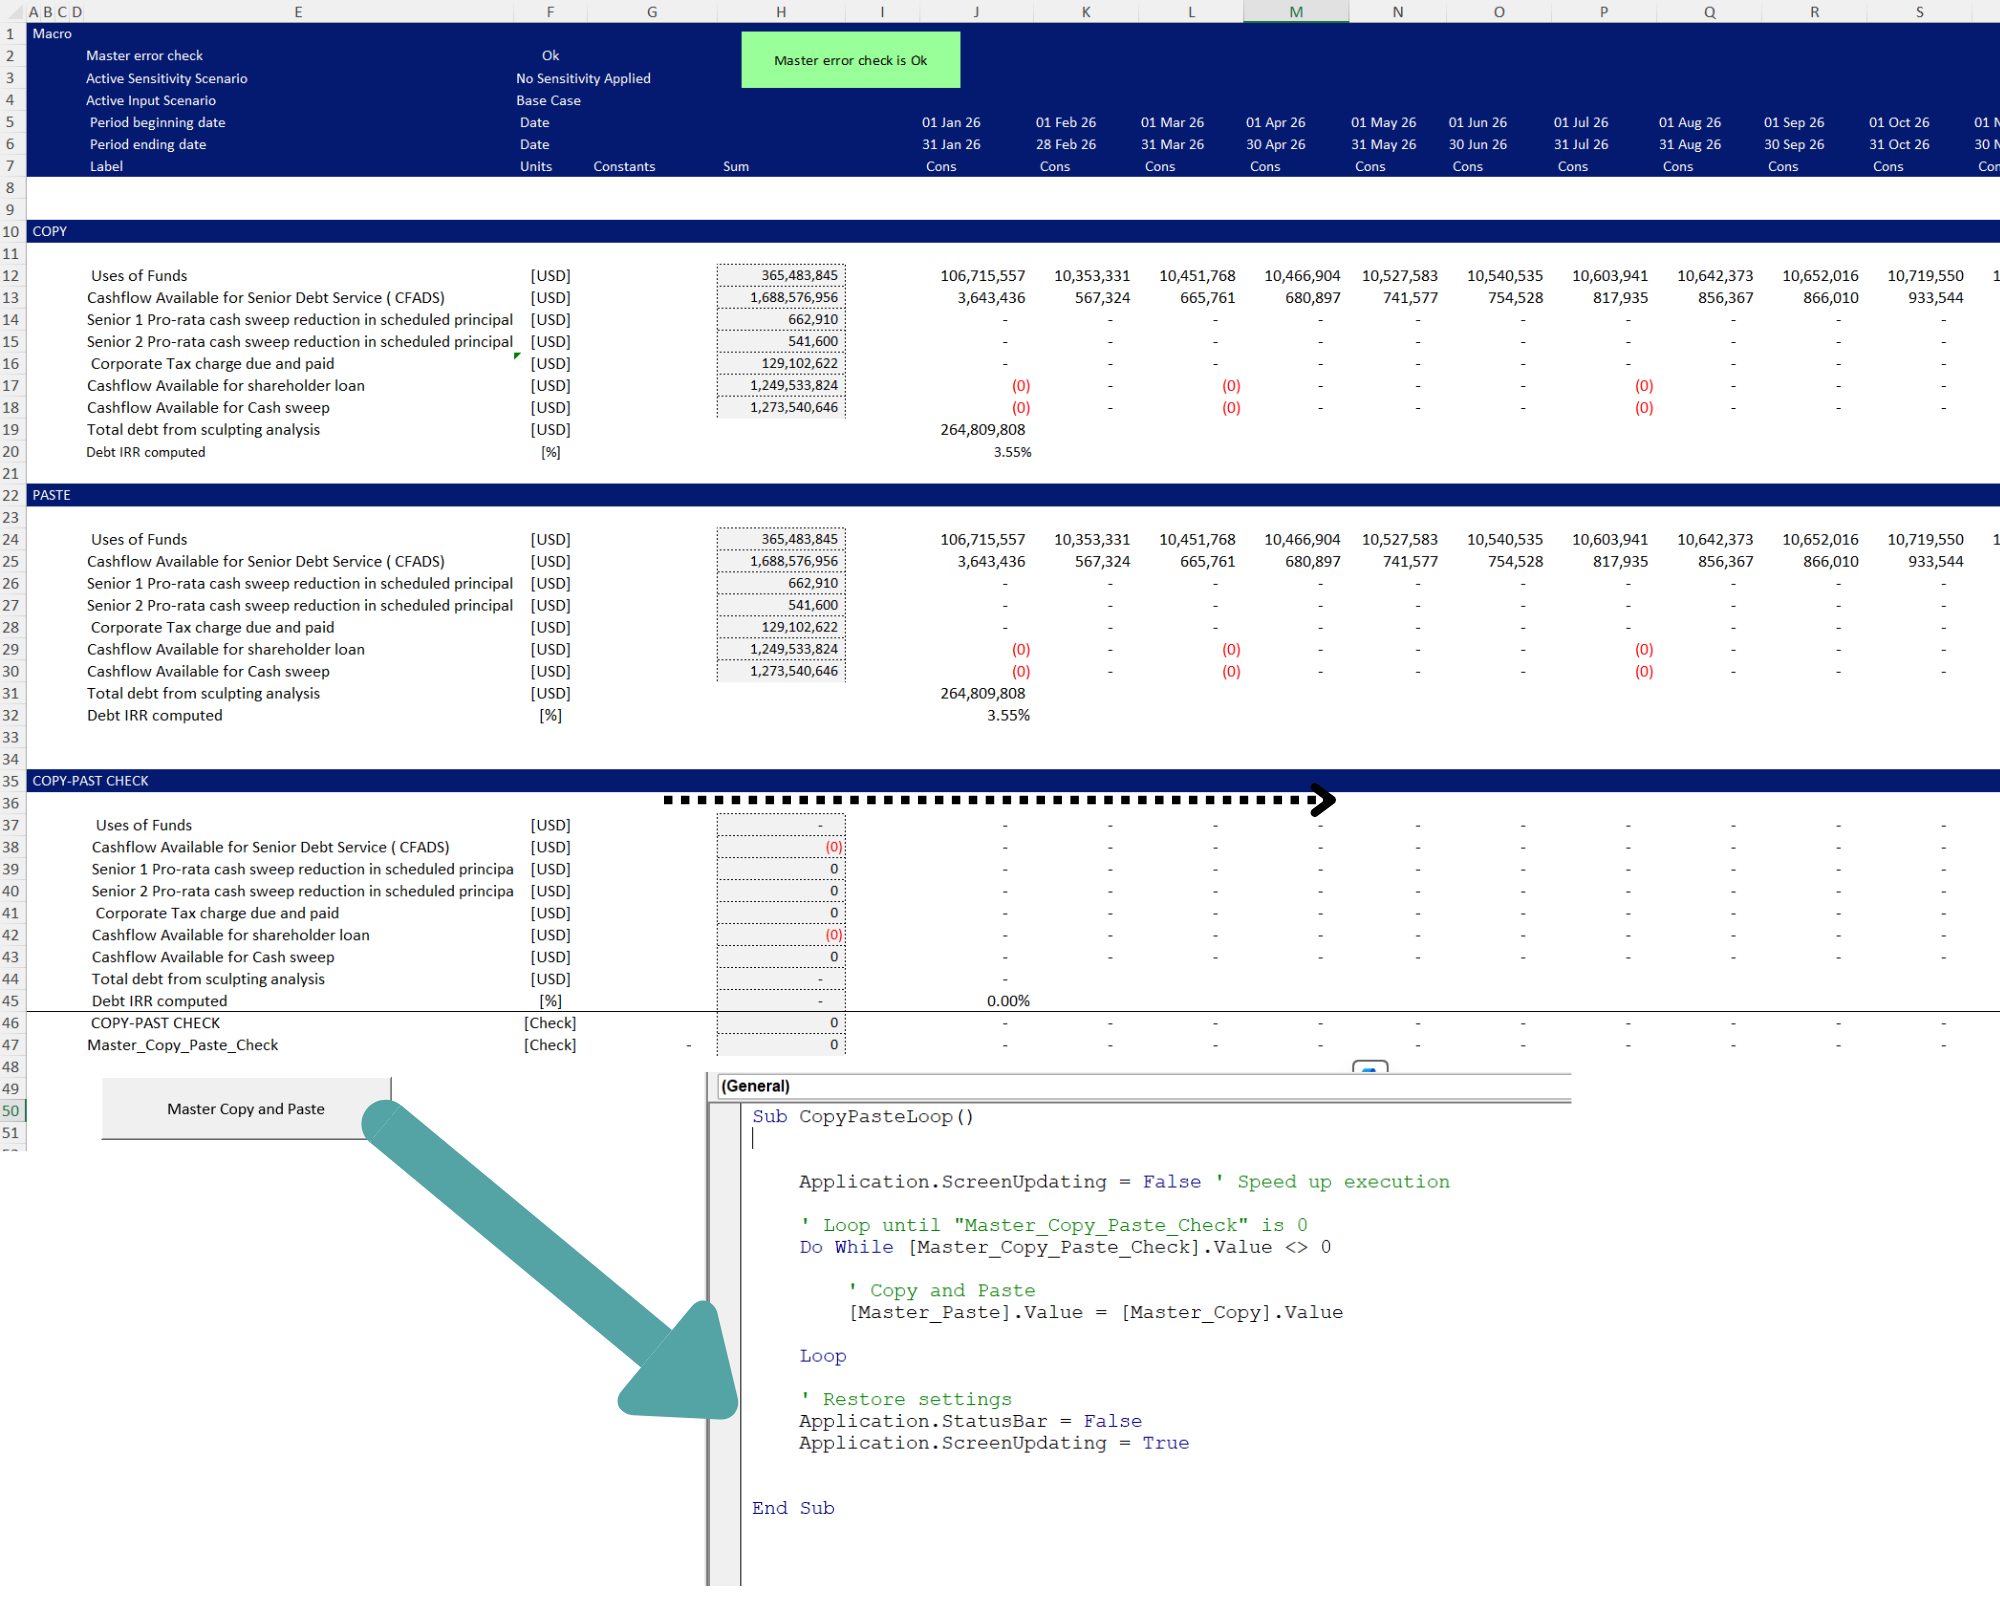This screenshot has height=1600, width=2000.
Task: Click the Master Copy and Paste button
Action: click(x=246, y=1108)
